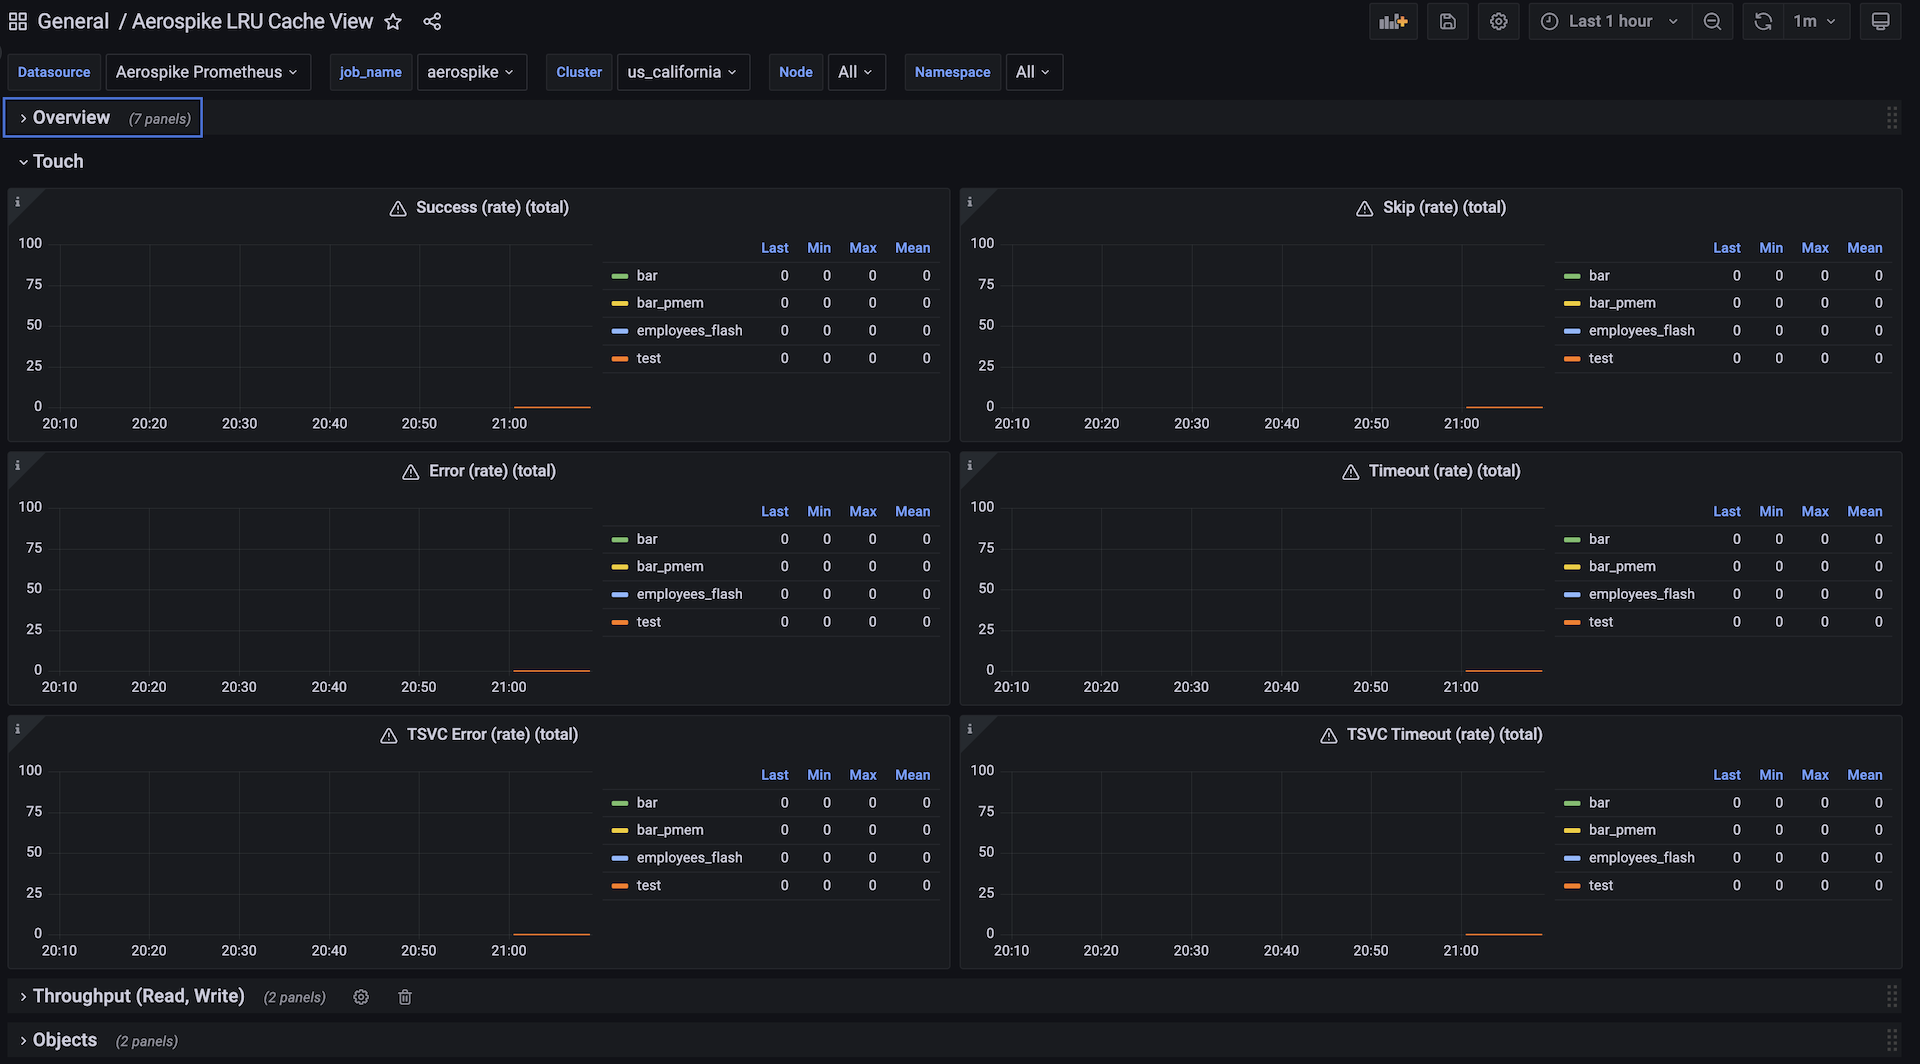The image size is (1920, 1064).
Task: Click alert icon on Success (rate) panel title
Action: 398,208
